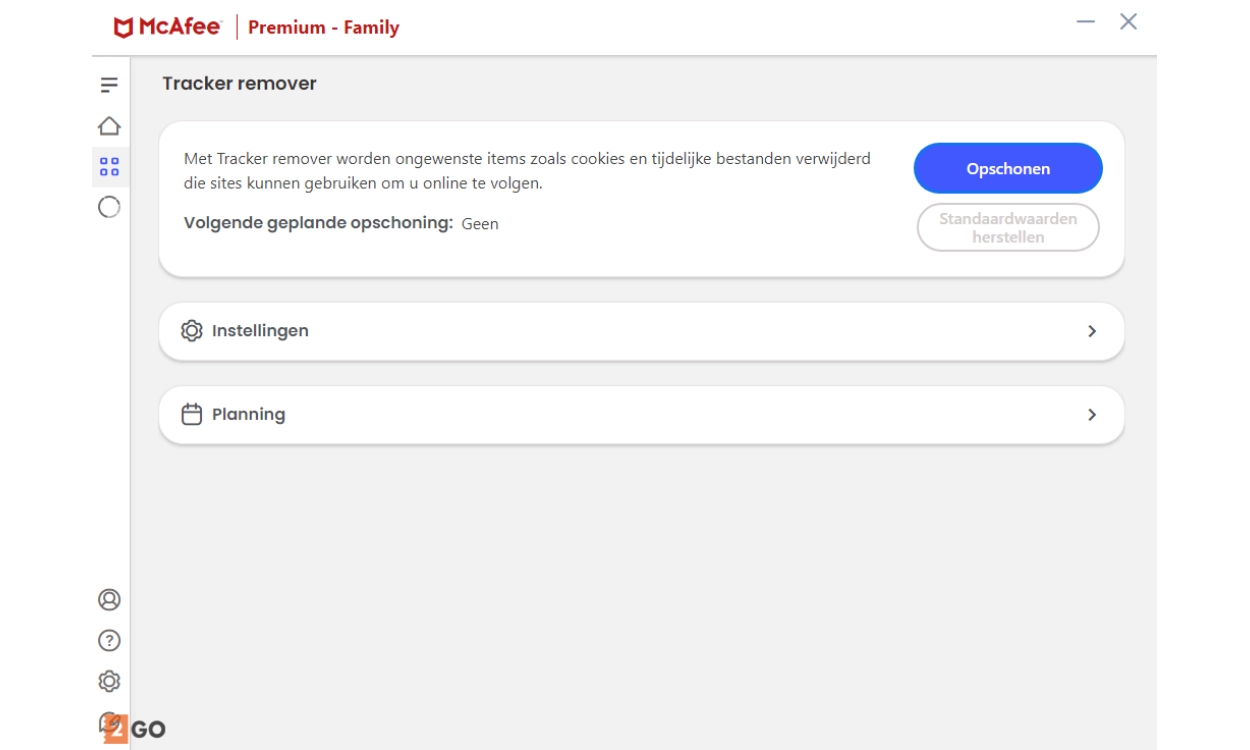Click Standaardwaarden herstellen button
Viewport: 1250px width, 750px height.
1008,228
